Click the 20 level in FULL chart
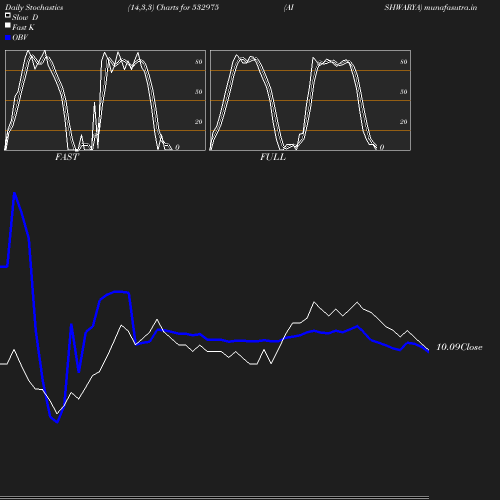The width and height of the screenshot is (500, 500). [404, 122]
